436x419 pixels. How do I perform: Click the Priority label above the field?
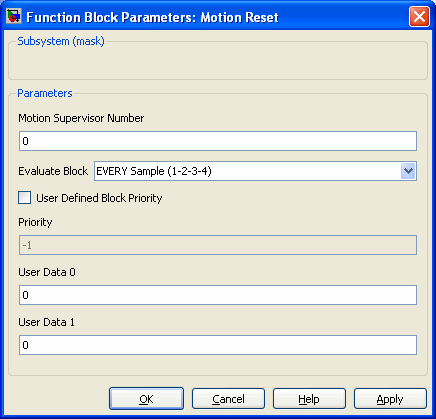click(x=35, y=223)
